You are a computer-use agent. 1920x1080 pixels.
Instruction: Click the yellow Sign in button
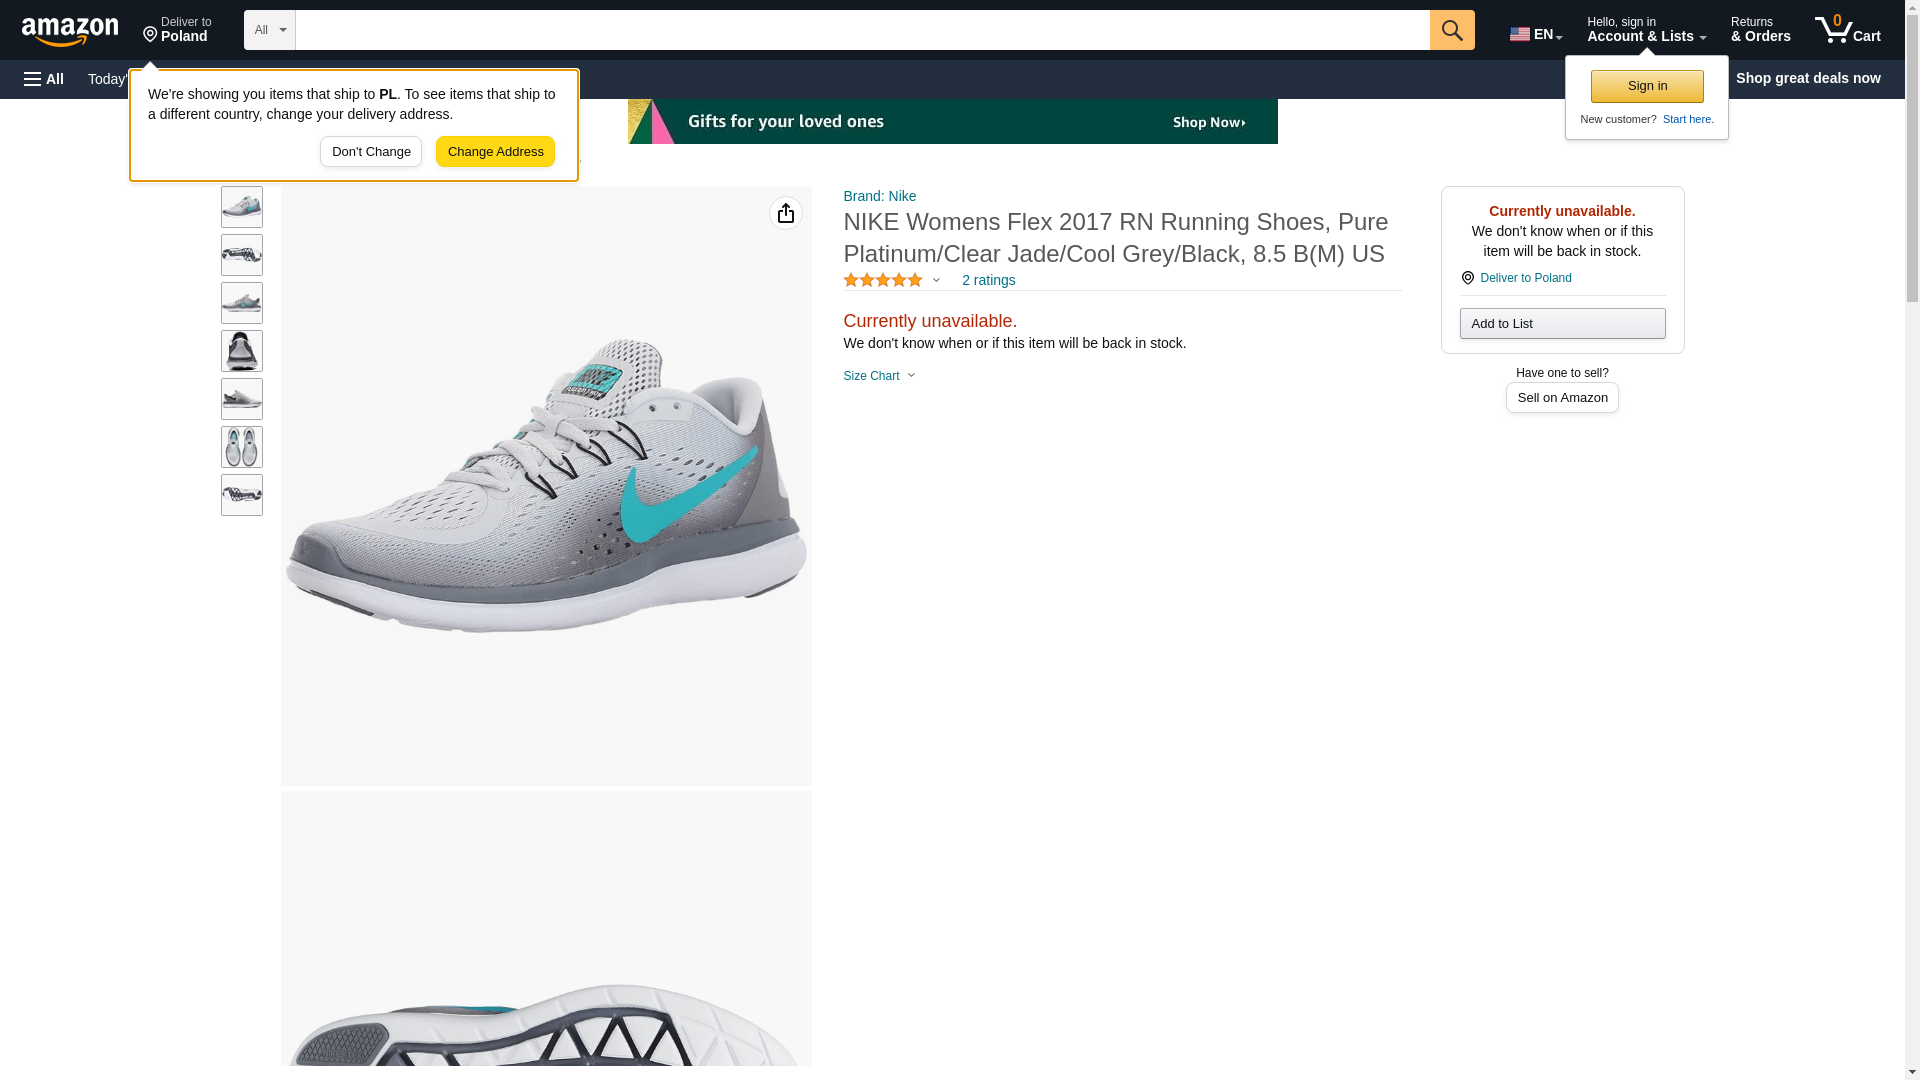(1647, 86)
